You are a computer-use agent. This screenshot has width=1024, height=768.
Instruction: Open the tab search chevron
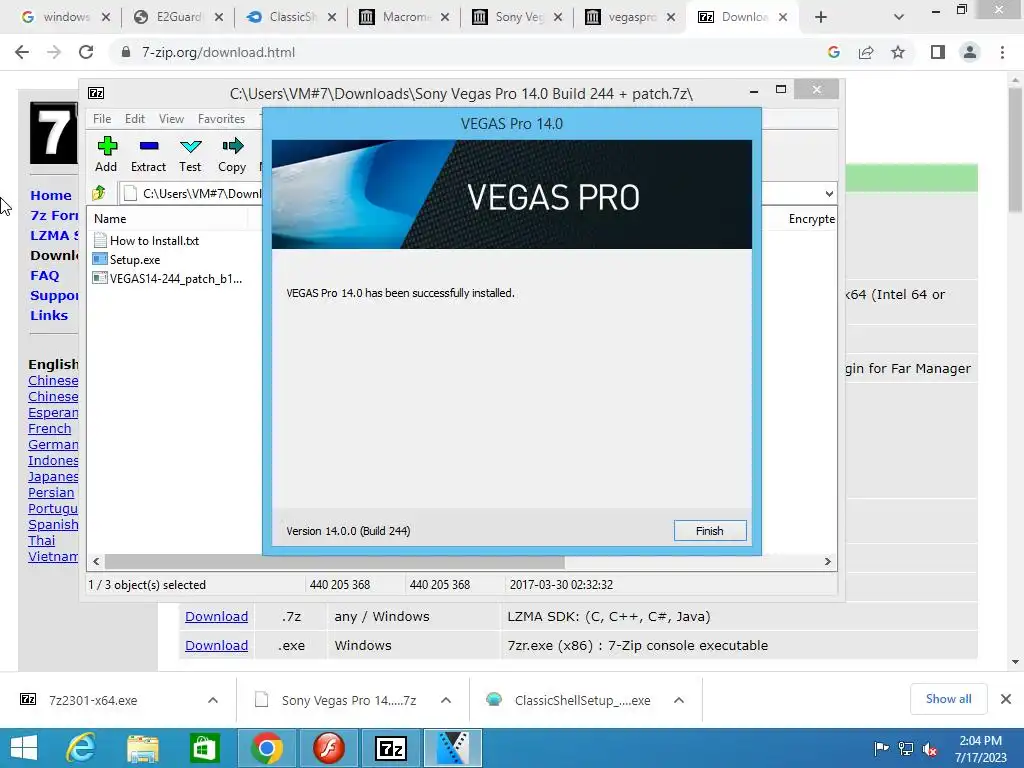(899, 17)
